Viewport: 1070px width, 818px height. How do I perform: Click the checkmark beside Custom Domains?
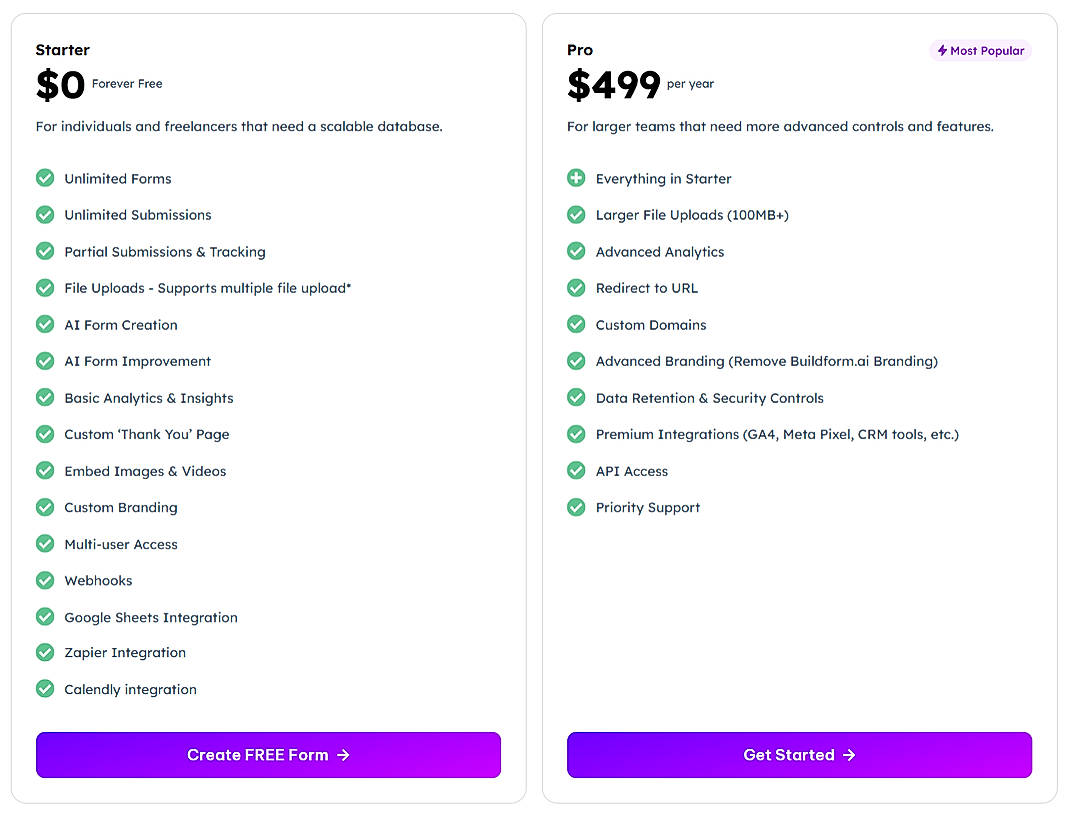576,324
